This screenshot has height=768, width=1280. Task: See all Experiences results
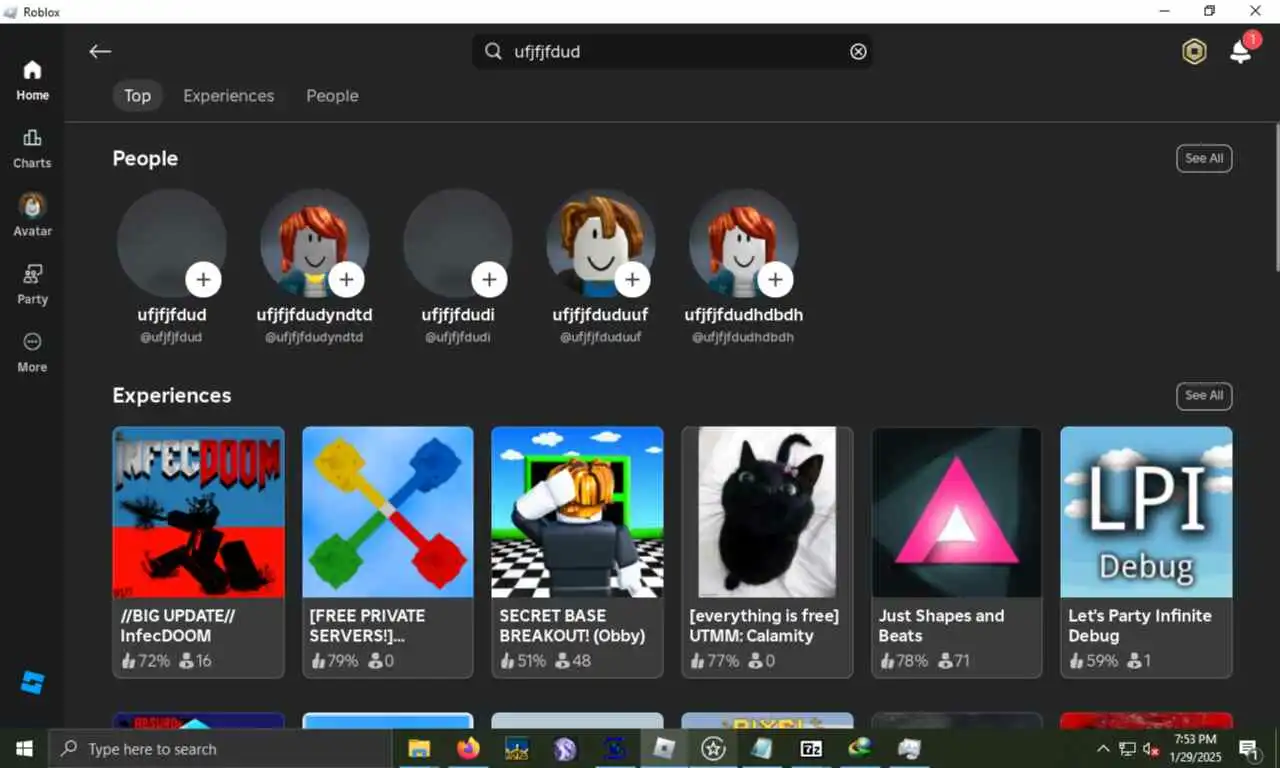click(1204, 395)
